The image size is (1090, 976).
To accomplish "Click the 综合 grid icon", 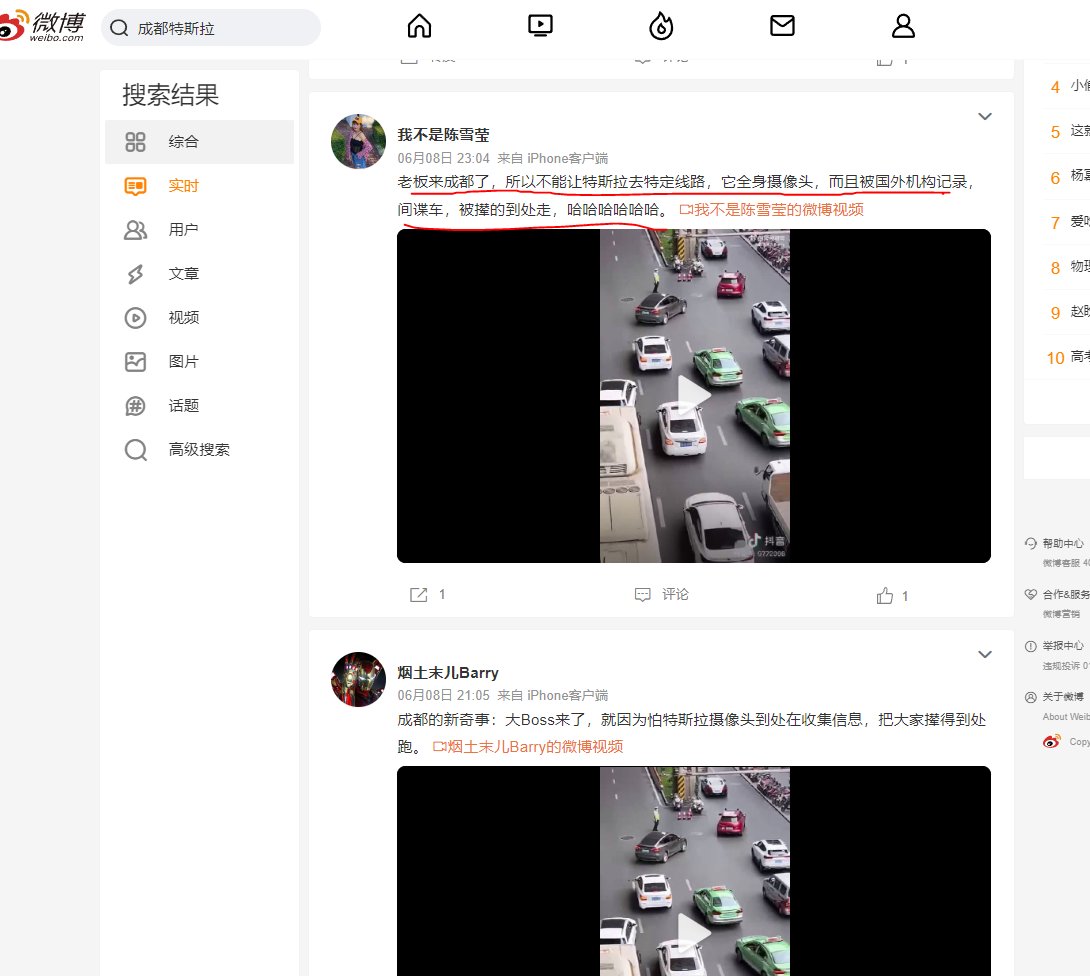I will (x=135, y=142).
